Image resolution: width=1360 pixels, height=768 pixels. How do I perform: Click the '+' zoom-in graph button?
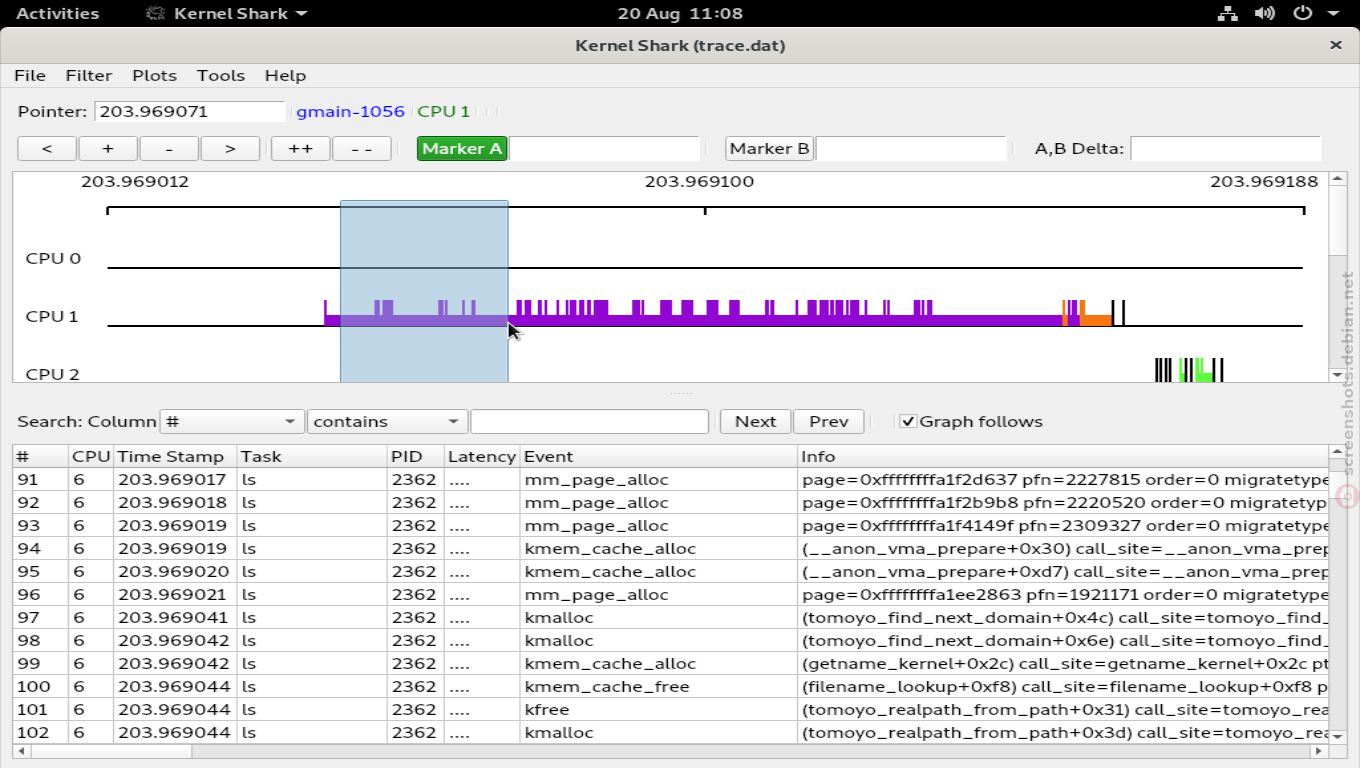108,148
